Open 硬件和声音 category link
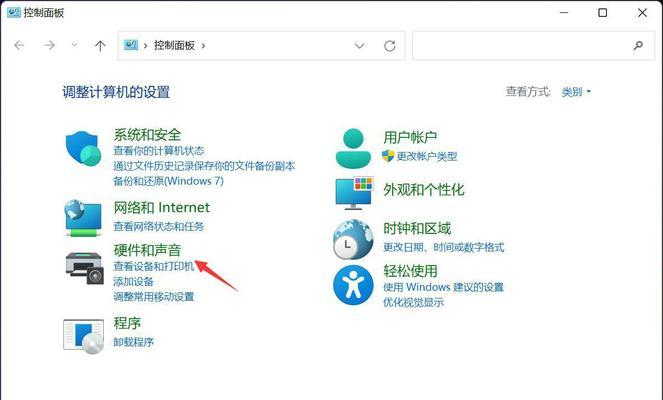This screenshot has width=663, height=400. [147, 250]
